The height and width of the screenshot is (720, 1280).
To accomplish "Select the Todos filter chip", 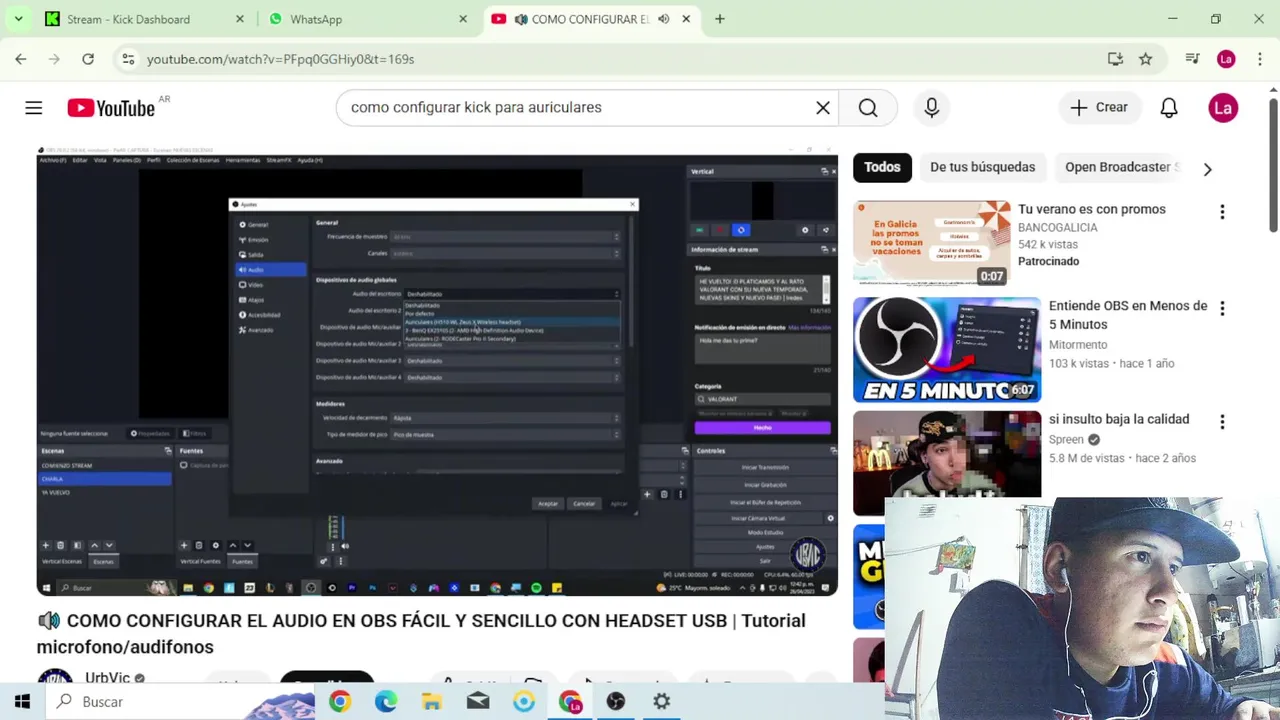I will pos(882,167).
